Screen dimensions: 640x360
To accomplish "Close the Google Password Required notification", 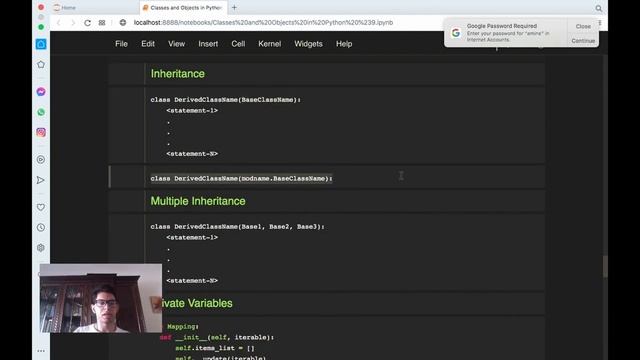I will click(583, 26).
